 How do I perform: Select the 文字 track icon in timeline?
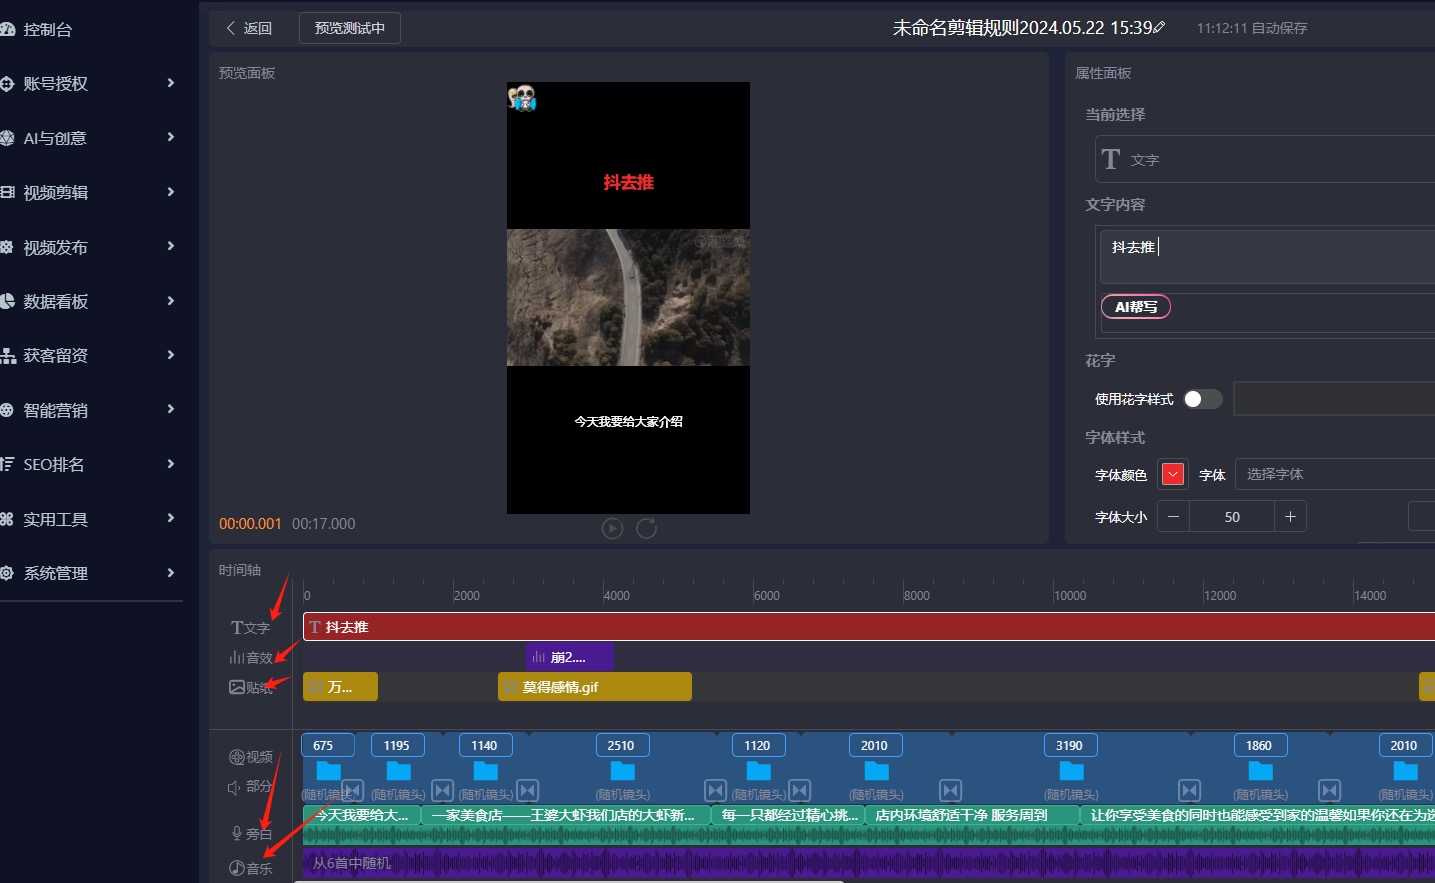(x=238, y=628)
